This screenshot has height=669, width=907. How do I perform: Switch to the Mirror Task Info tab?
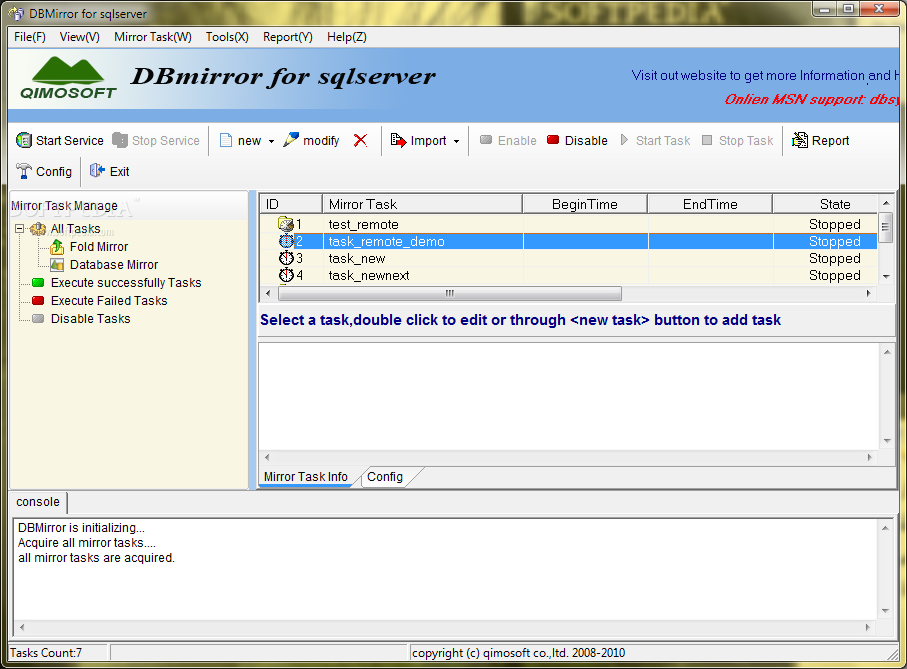[305, 476]
